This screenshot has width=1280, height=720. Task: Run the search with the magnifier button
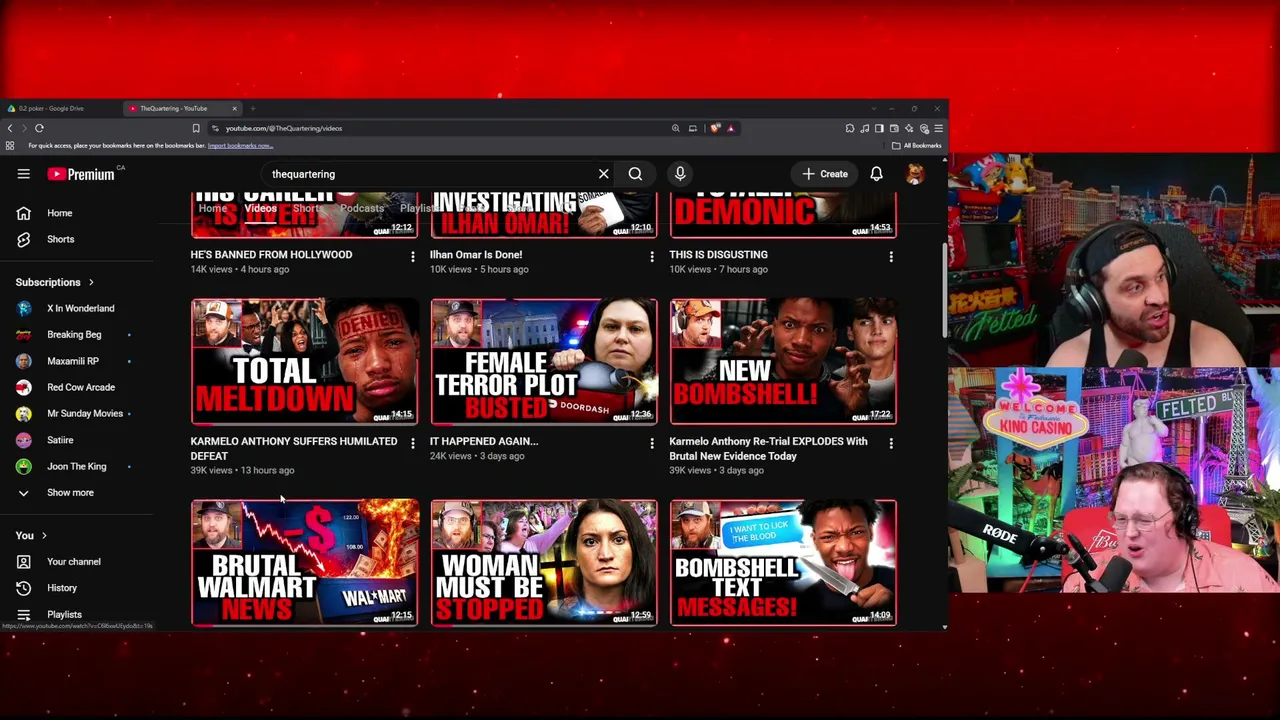click(635, 174)
